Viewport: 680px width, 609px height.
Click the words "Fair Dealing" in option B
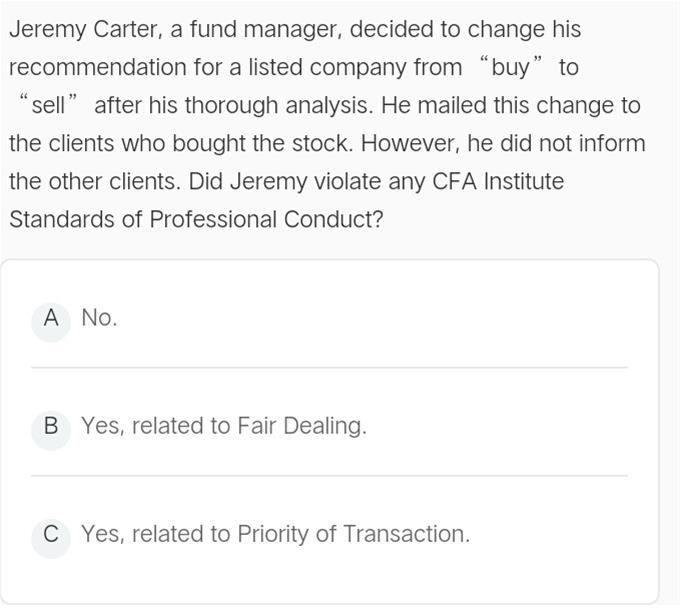tap(302, 426)
